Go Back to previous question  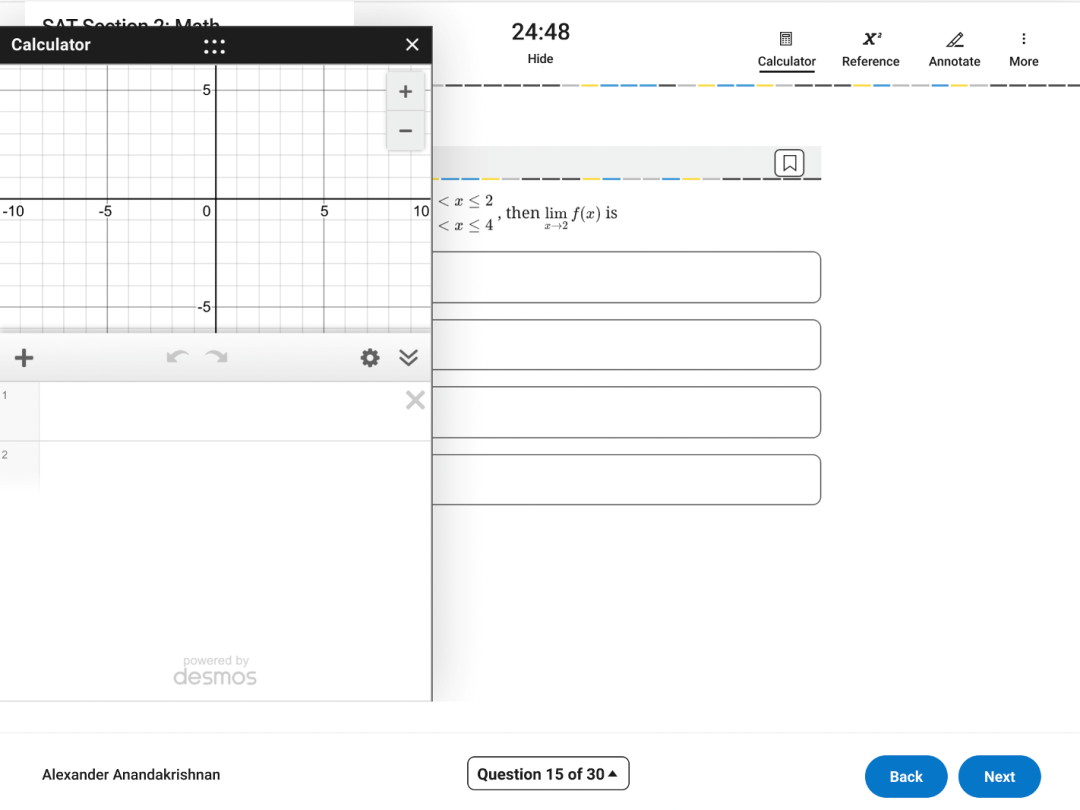(905, 776)
